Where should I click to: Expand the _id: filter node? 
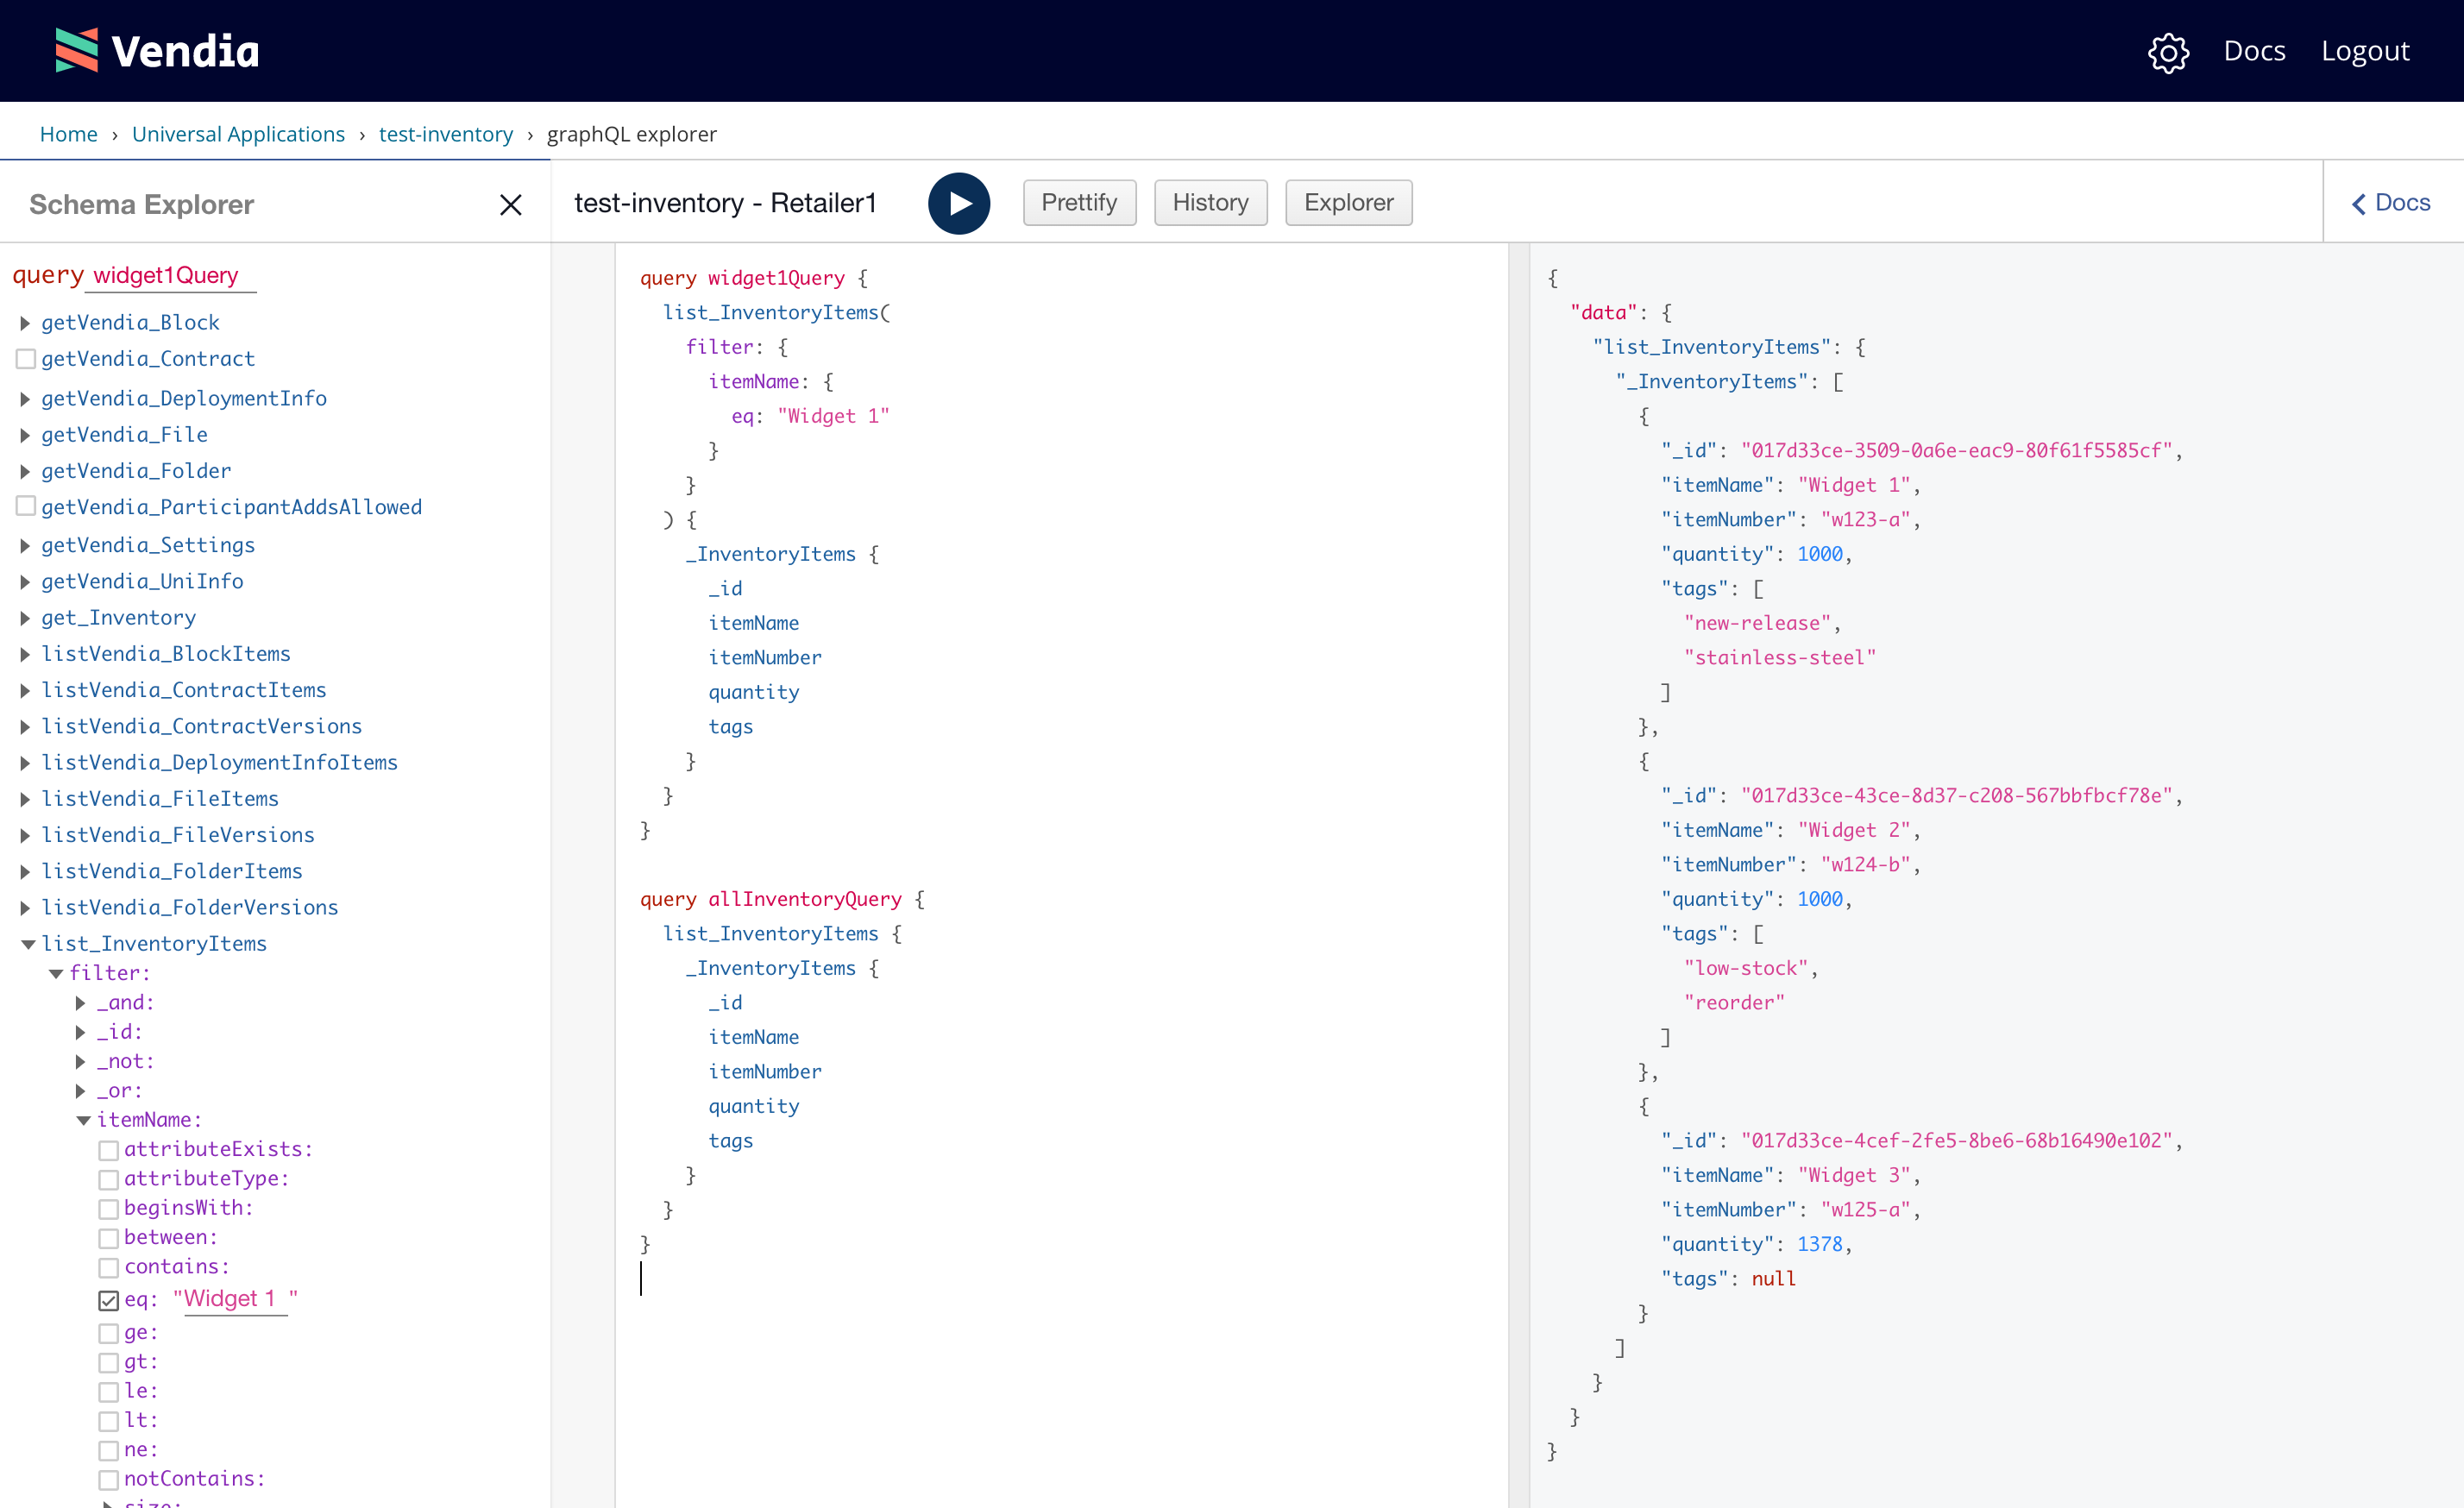[81, 1032]
